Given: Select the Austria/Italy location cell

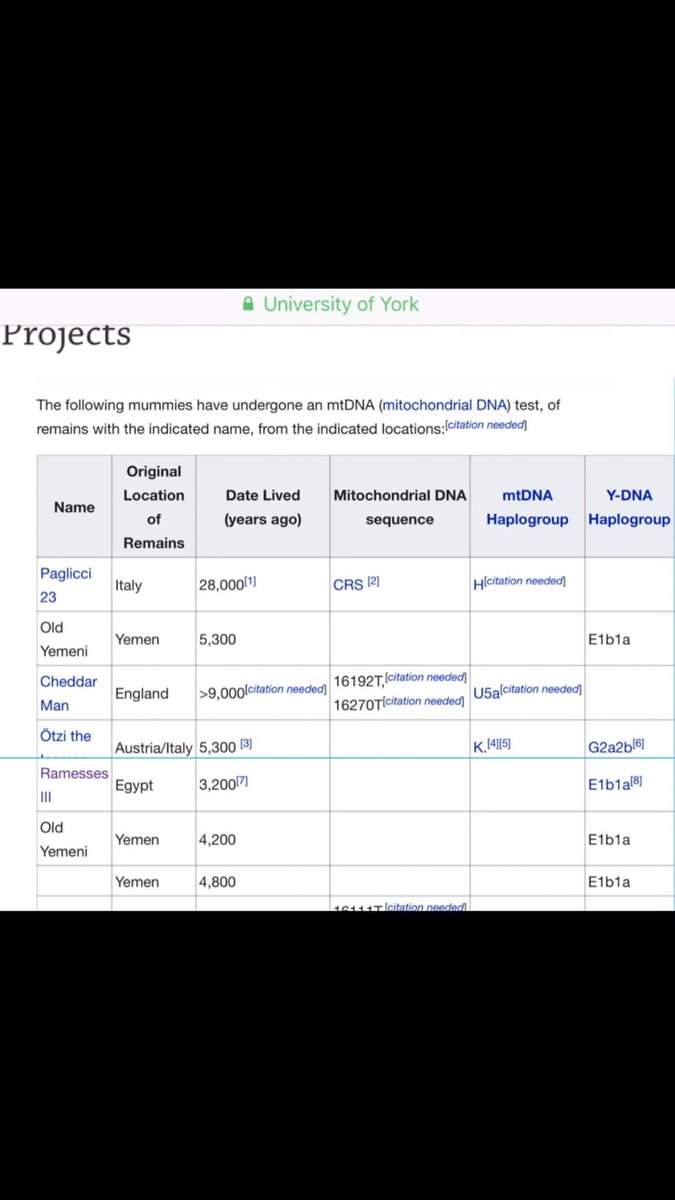Looking at the screenshot, I should click(x=154, y=747).
